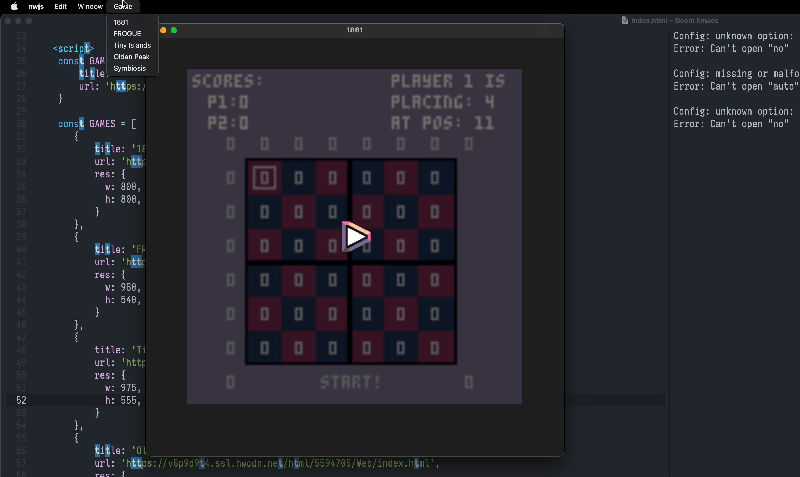Select the board cell in fifth row, sixth column
The height and width of the screenshot is (477, 800).
[435, 314]
